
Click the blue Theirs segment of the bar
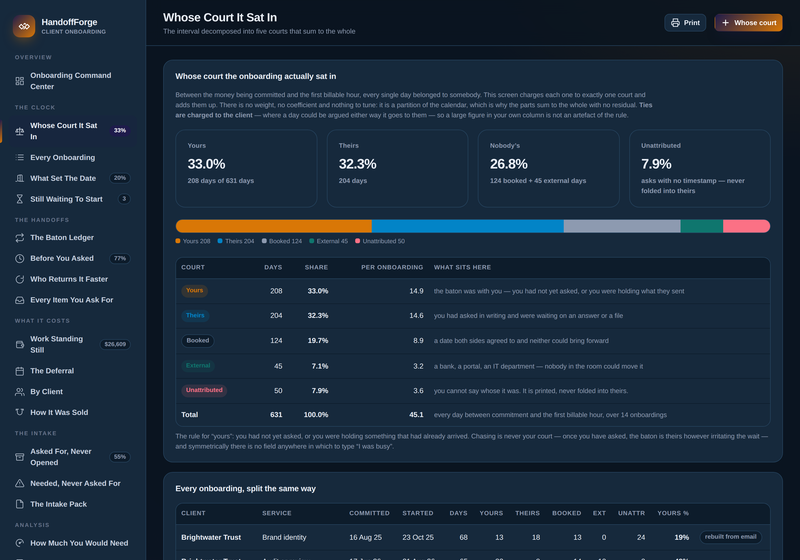pyautogui.click(x=468, y=226)
